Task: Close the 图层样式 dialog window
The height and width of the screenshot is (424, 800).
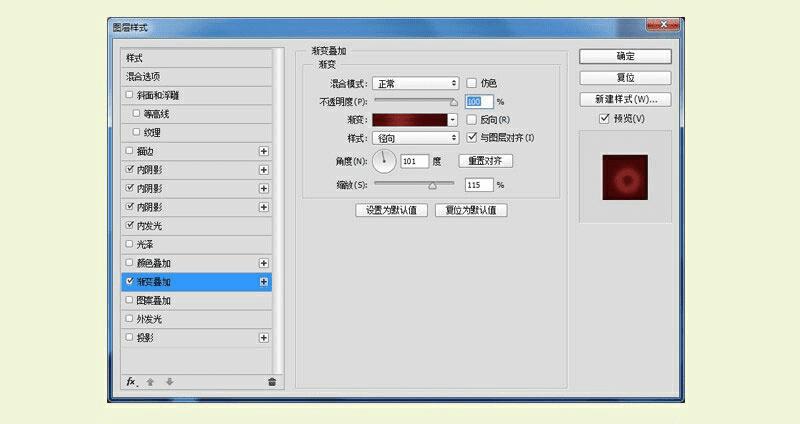Action: [663, 24]
